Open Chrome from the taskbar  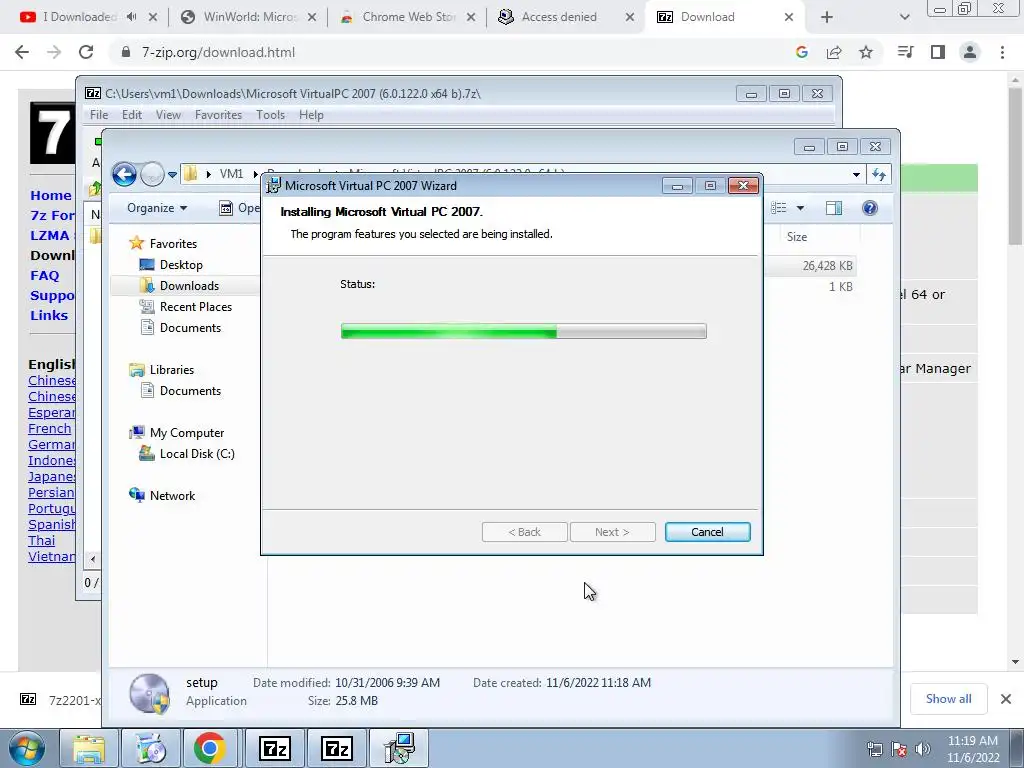(x=210, y=748)
